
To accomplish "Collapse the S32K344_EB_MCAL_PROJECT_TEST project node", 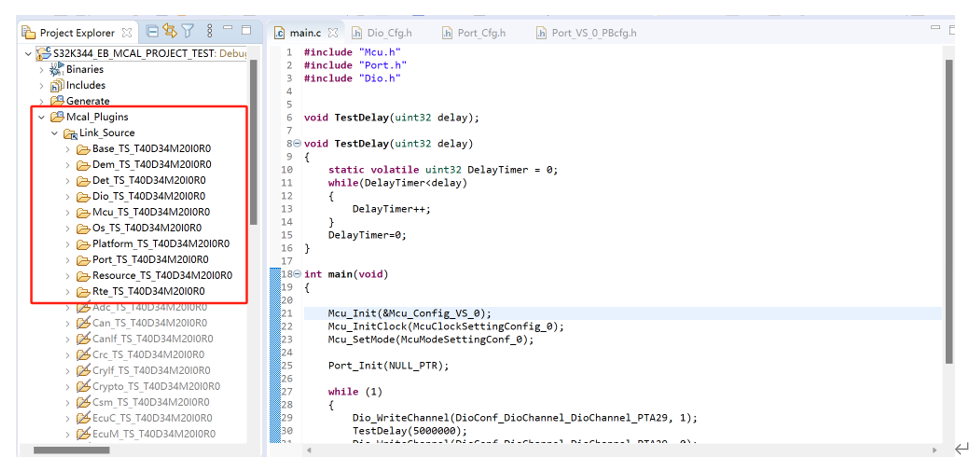I will (28, 54).
